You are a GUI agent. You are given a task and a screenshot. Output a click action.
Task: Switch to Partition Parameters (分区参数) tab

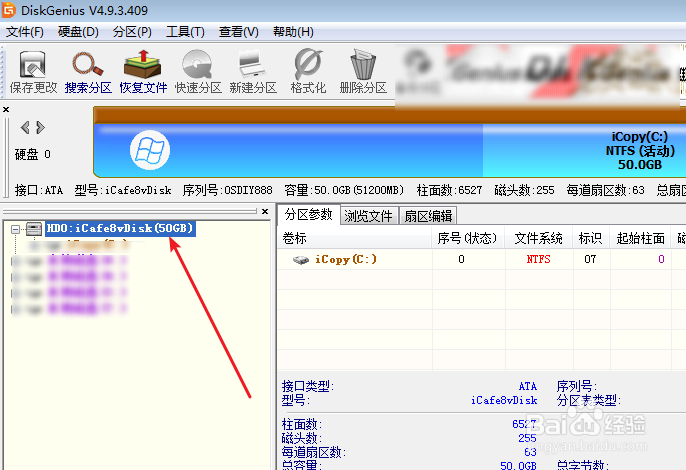click(x=309, y=214)
